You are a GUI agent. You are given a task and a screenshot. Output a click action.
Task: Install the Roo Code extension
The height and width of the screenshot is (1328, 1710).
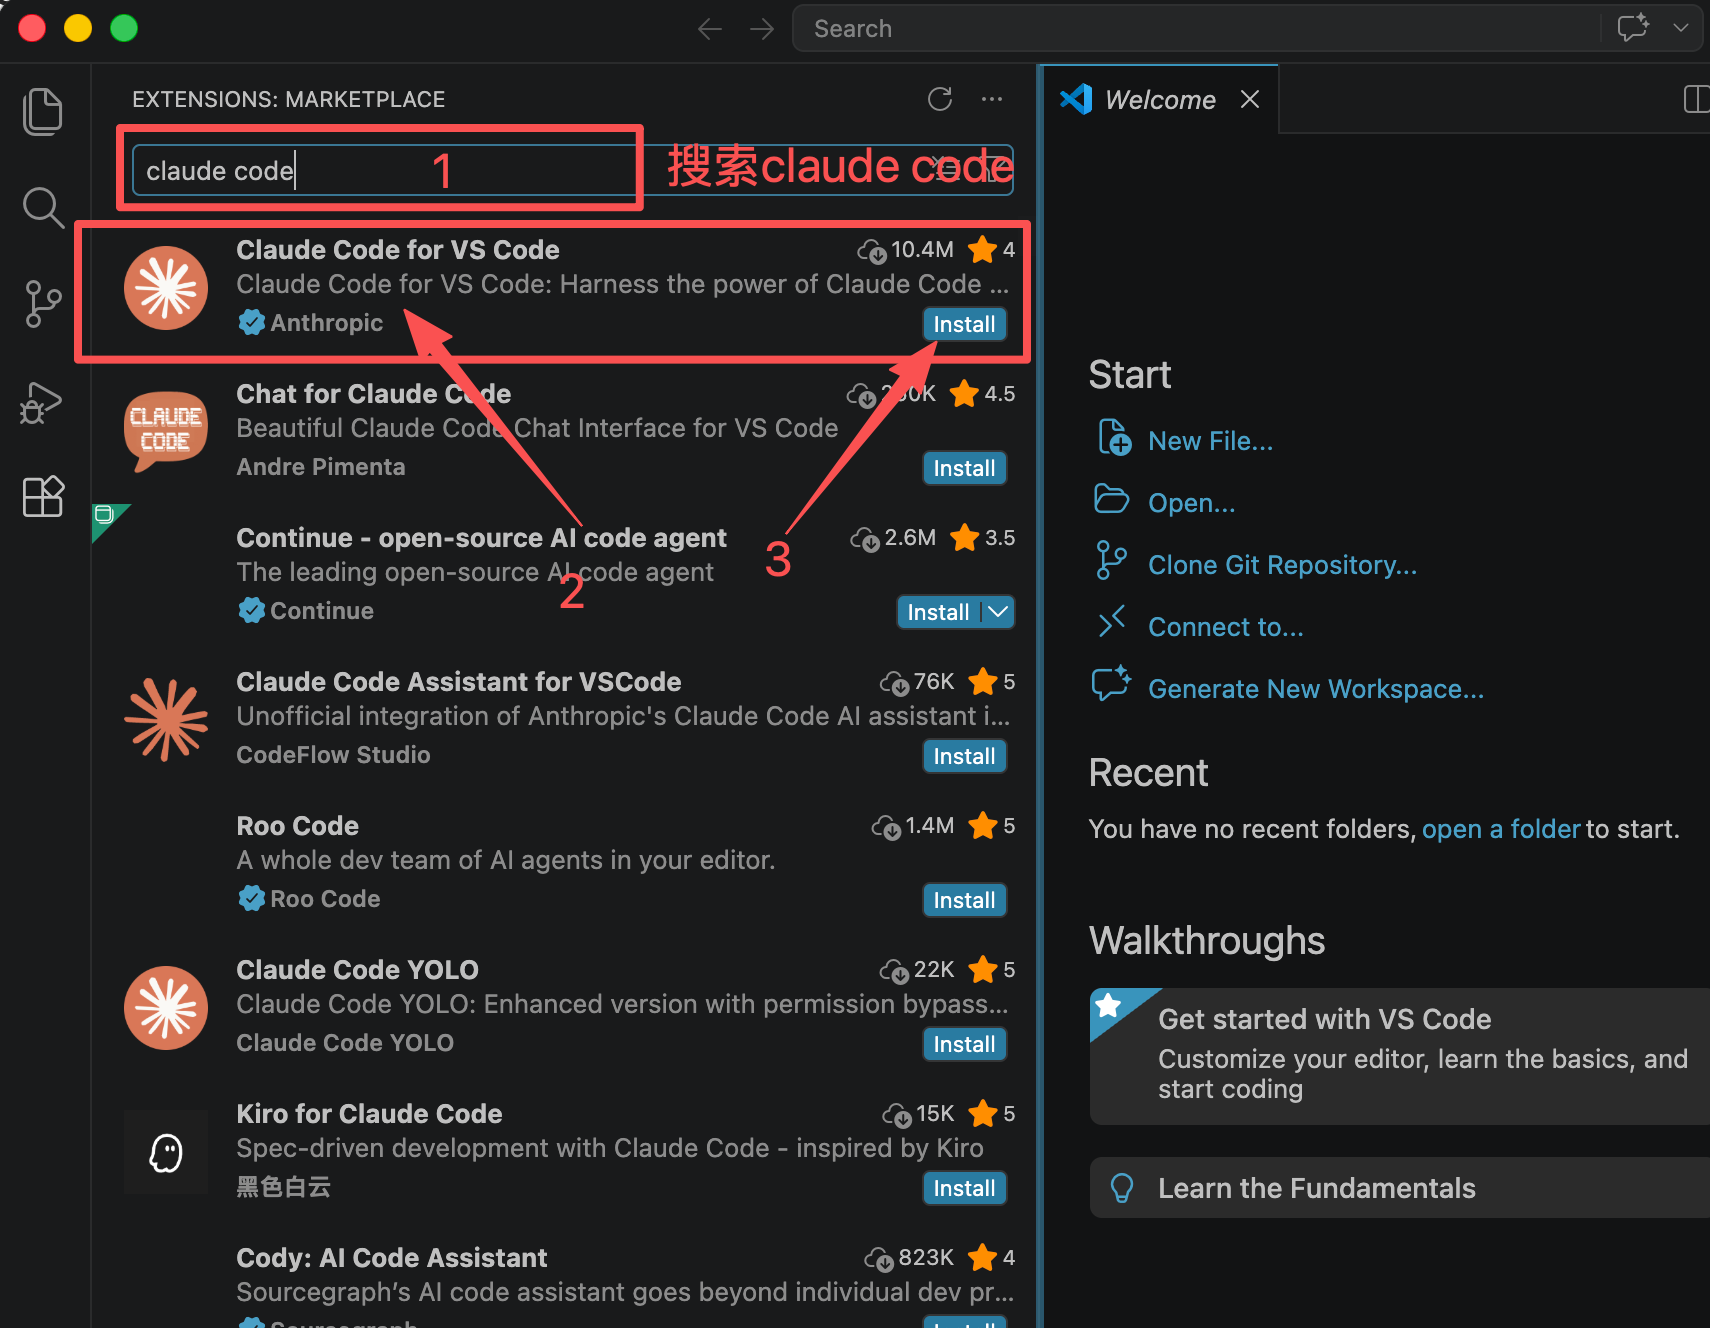pyautogui.click(x=964, y=900)
